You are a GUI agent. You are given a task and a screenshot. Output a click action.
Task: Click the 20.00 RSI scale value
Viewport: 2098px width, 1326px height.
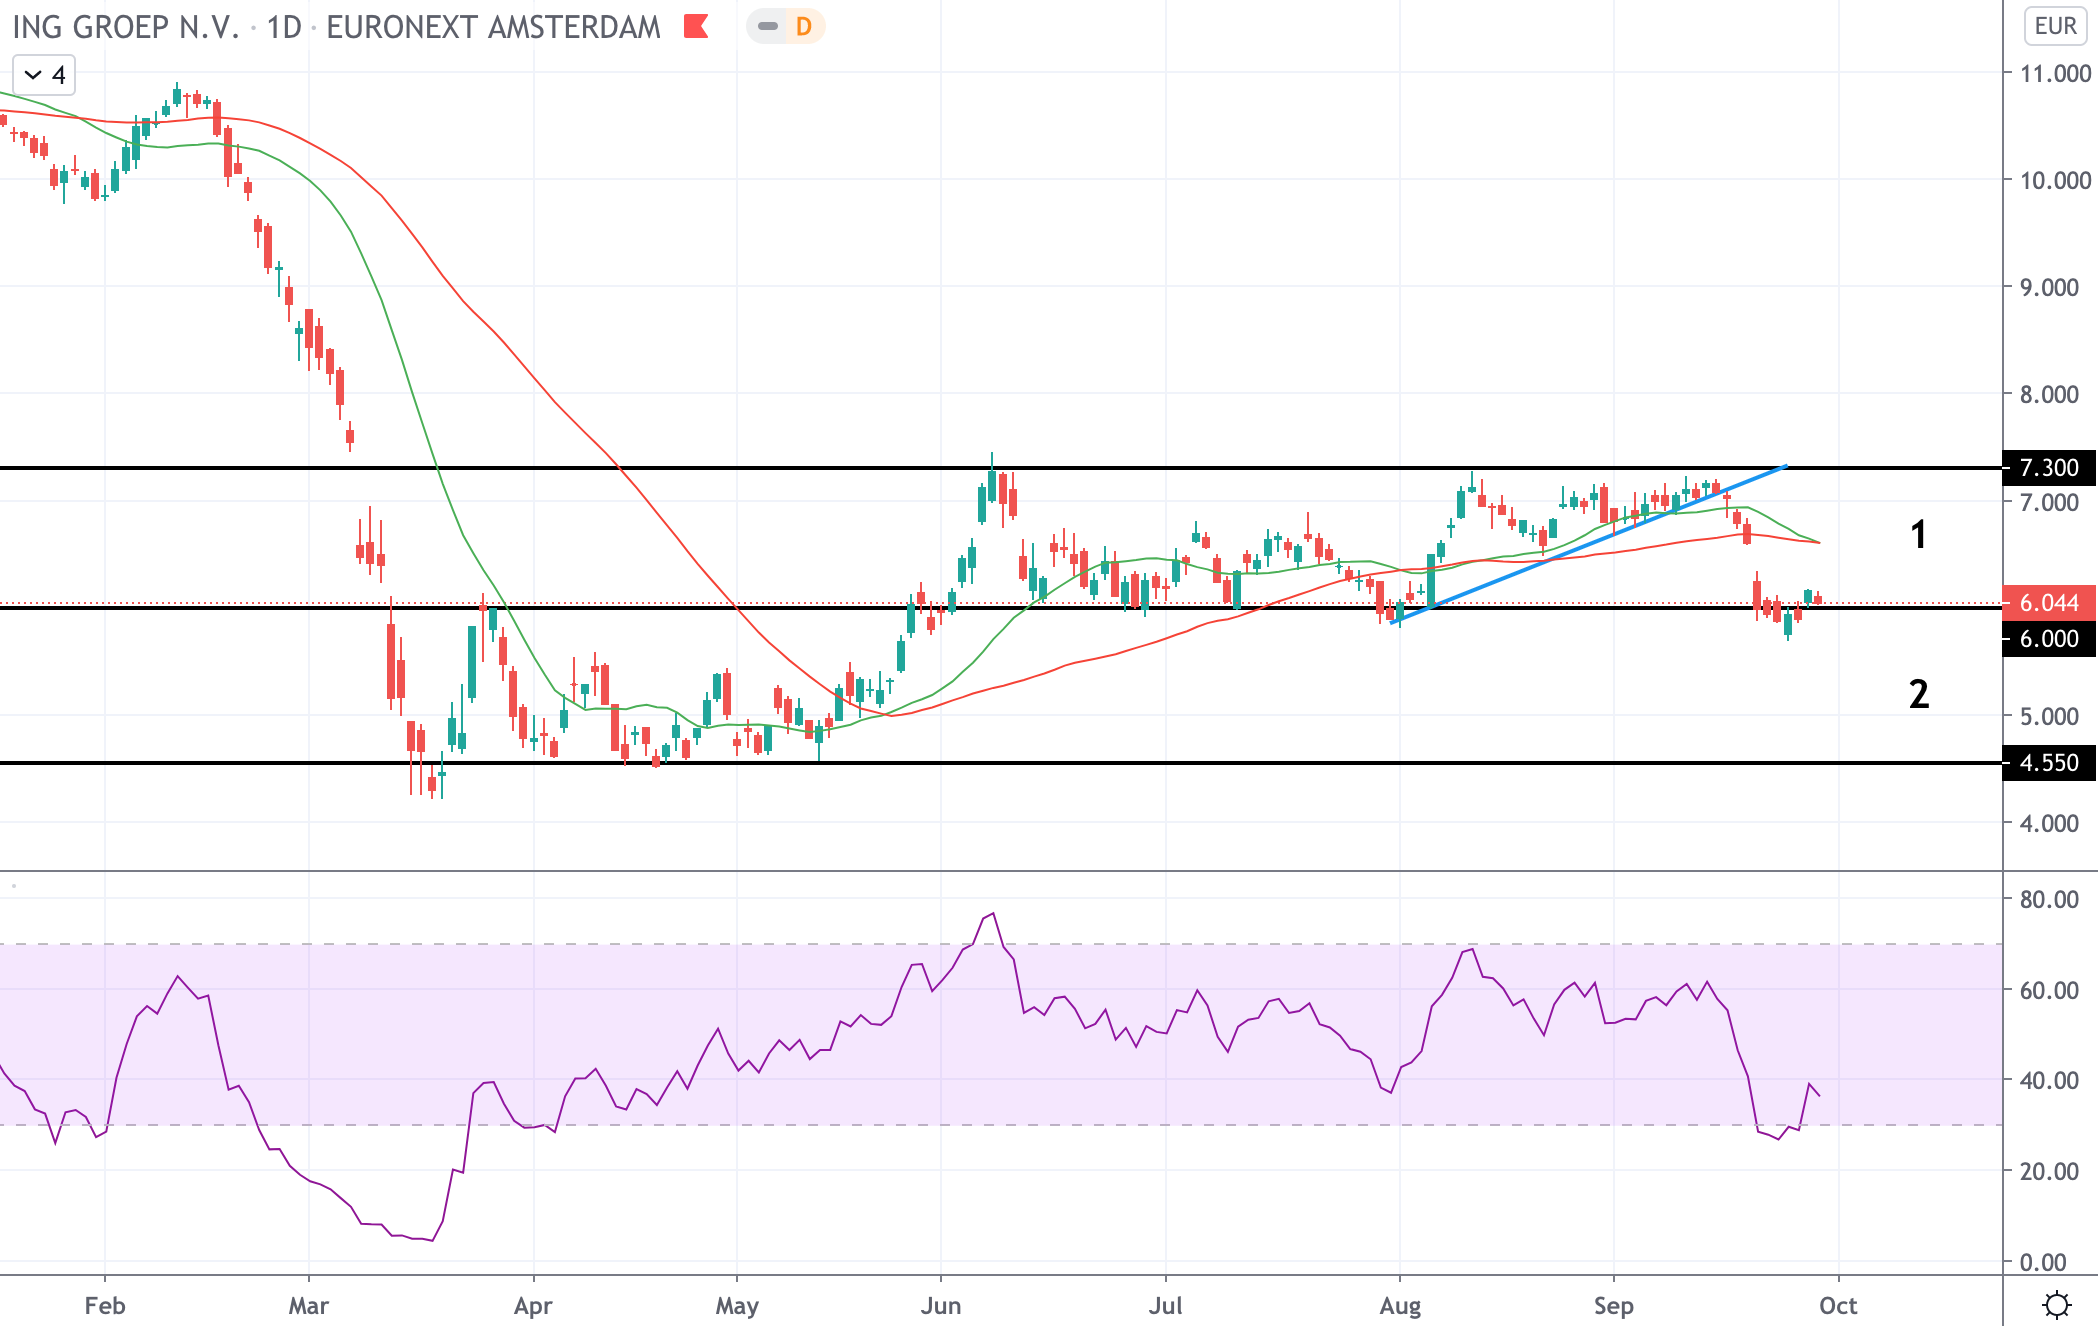(x=2049, y=1171)
